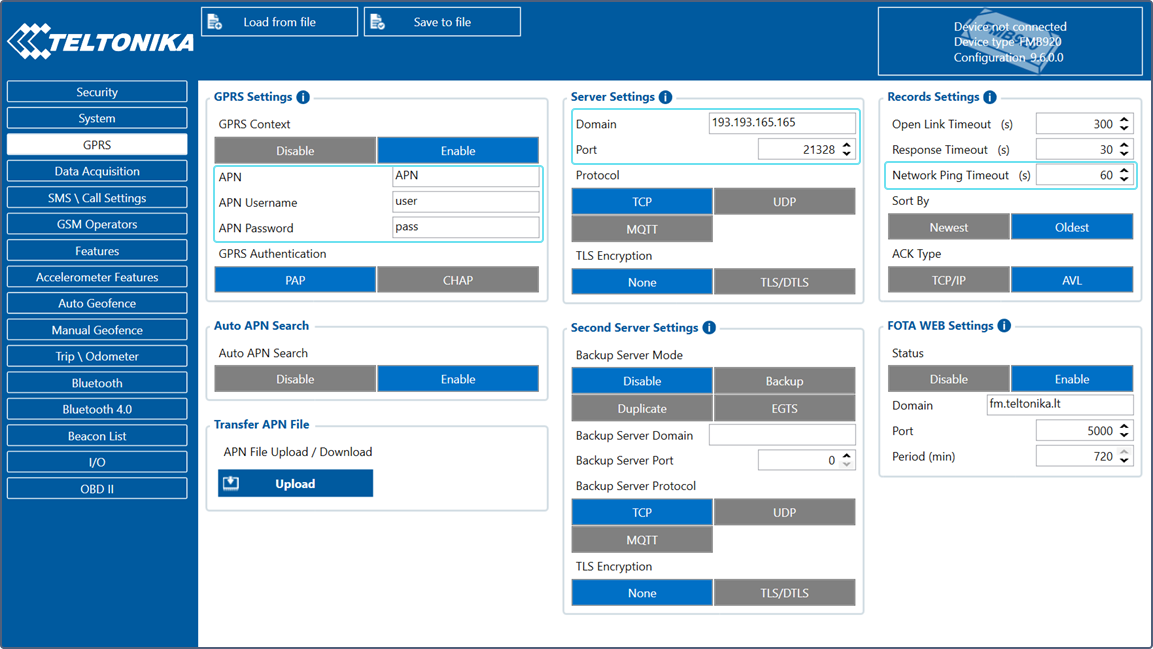Show Server Settings info tooltip icon
This screenshot has height=649, width=1153.
point(665,97)
